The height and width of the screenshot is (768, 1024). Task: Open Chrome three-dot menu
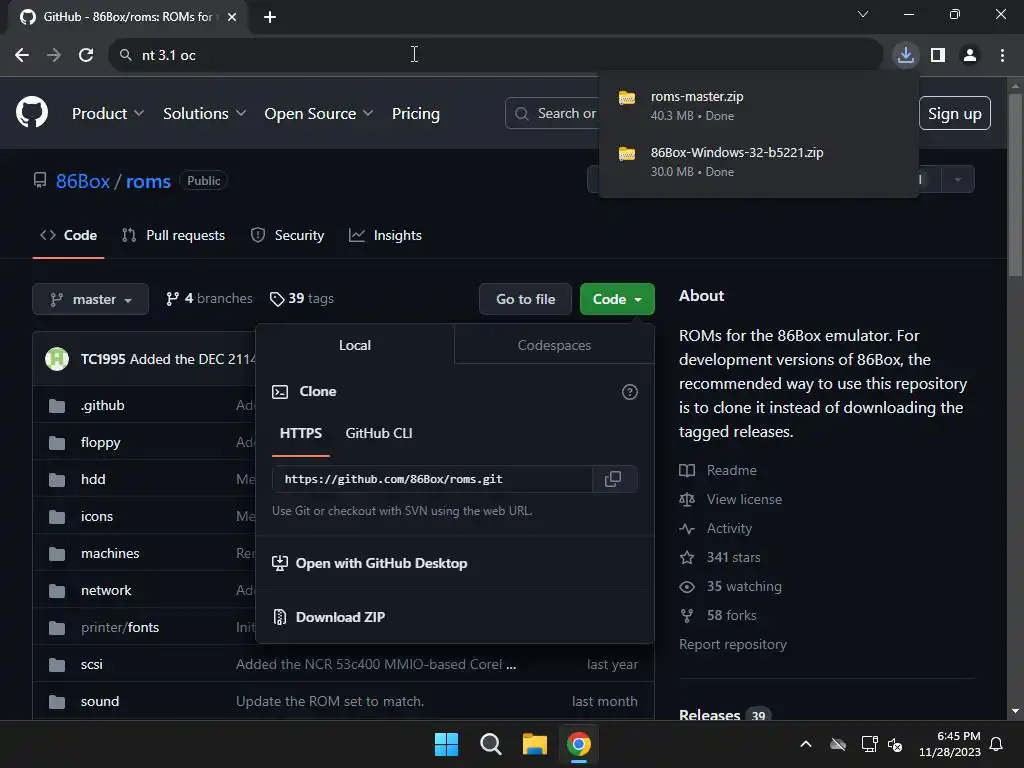tap(1002, 55)
